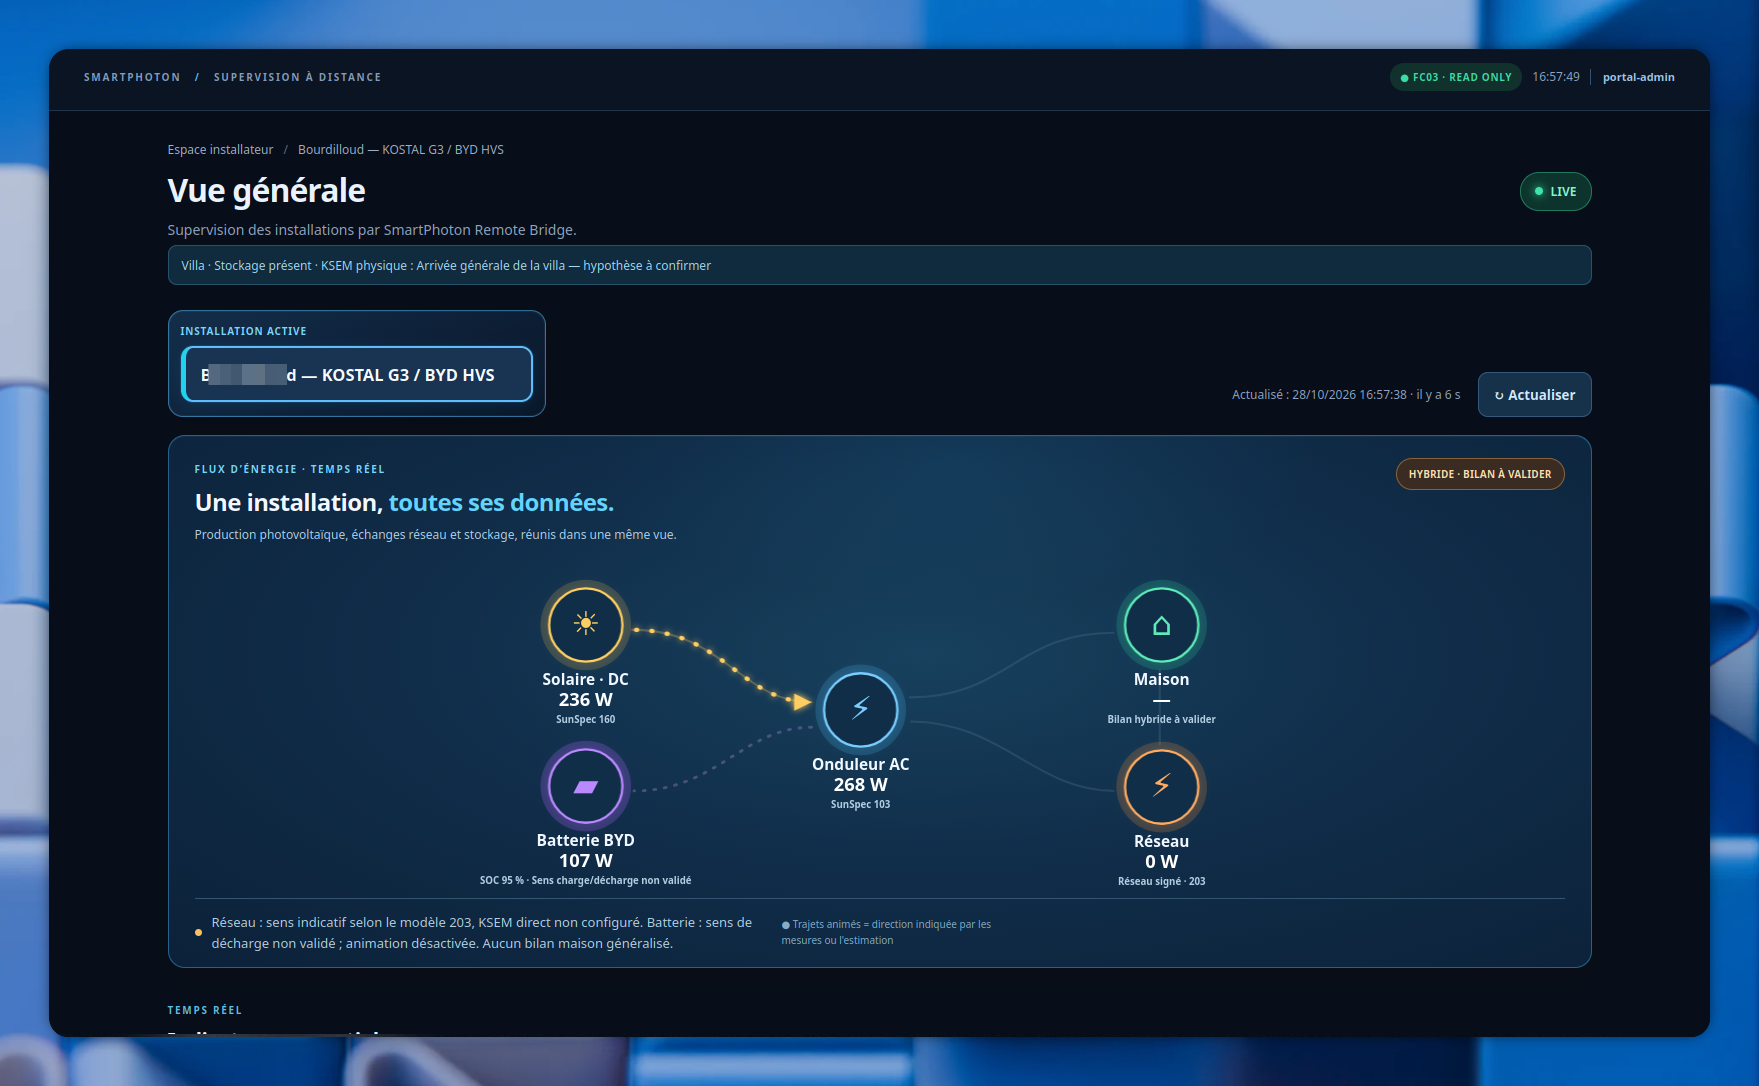Refresh data with the Actualiser button

pyautogui.click(x=1534, y=395)
